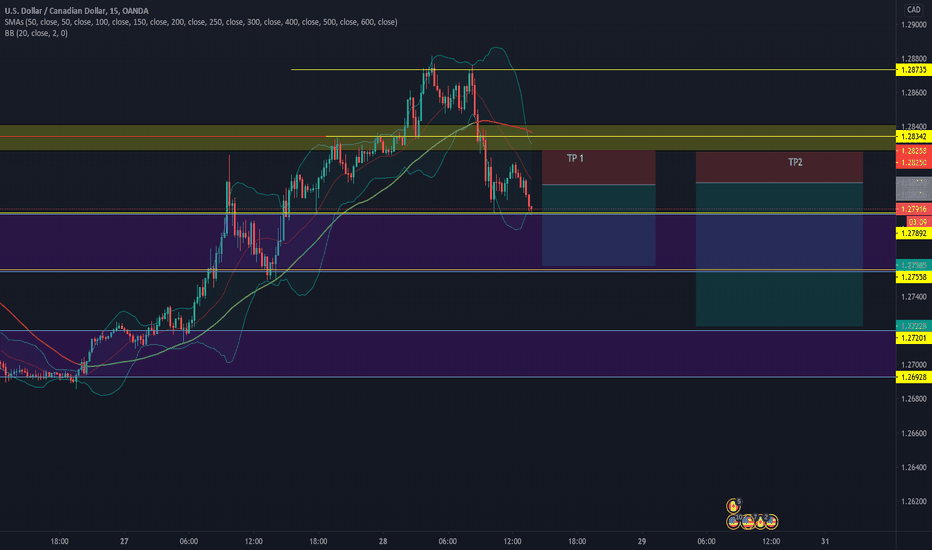
Task: Click the Canada event icon with badge 2
Action: click(760, 522)
